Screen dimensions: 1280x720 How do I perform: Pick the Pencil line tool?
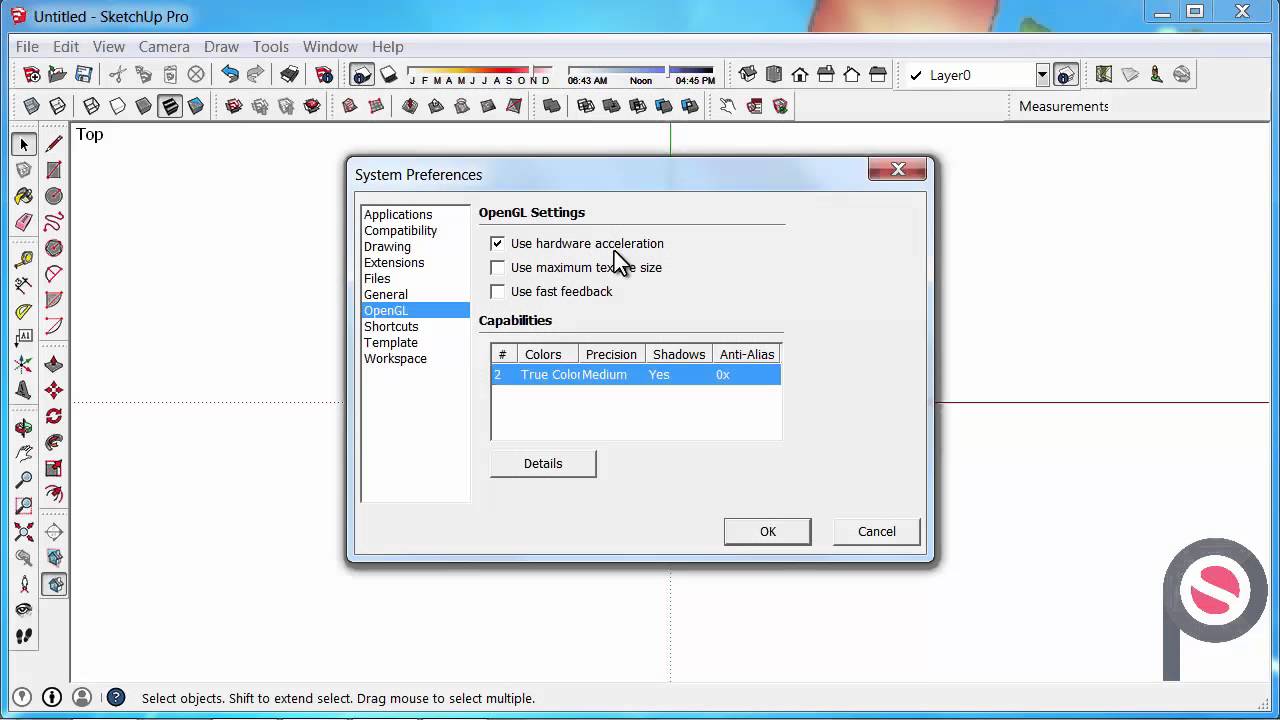54,144
